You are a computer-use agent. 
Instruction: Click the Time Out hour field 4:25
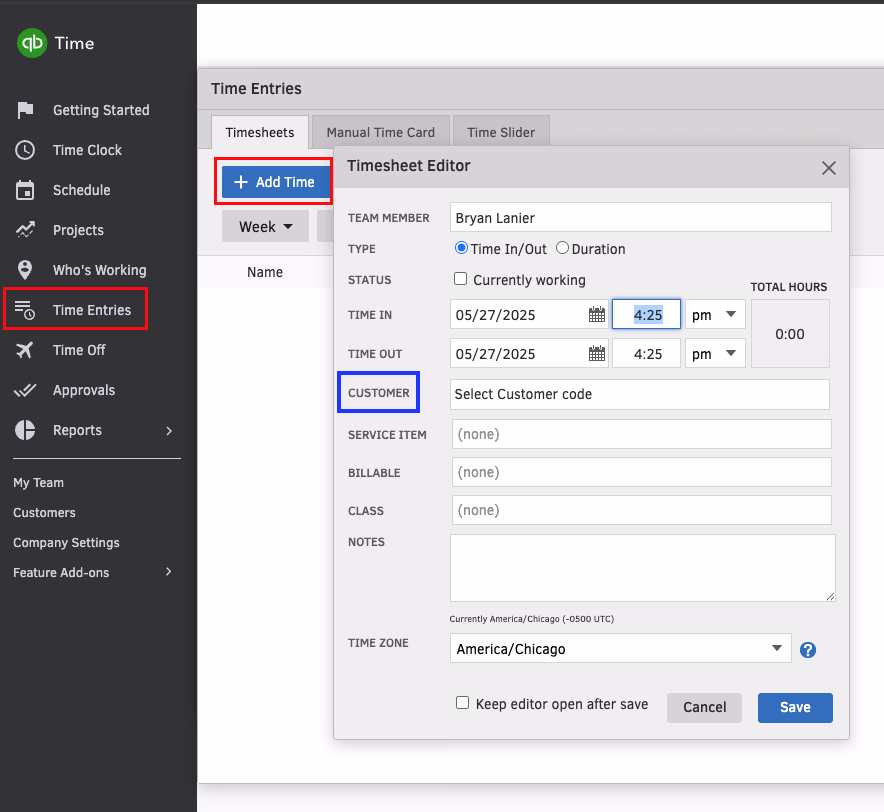tap(647, 354)
